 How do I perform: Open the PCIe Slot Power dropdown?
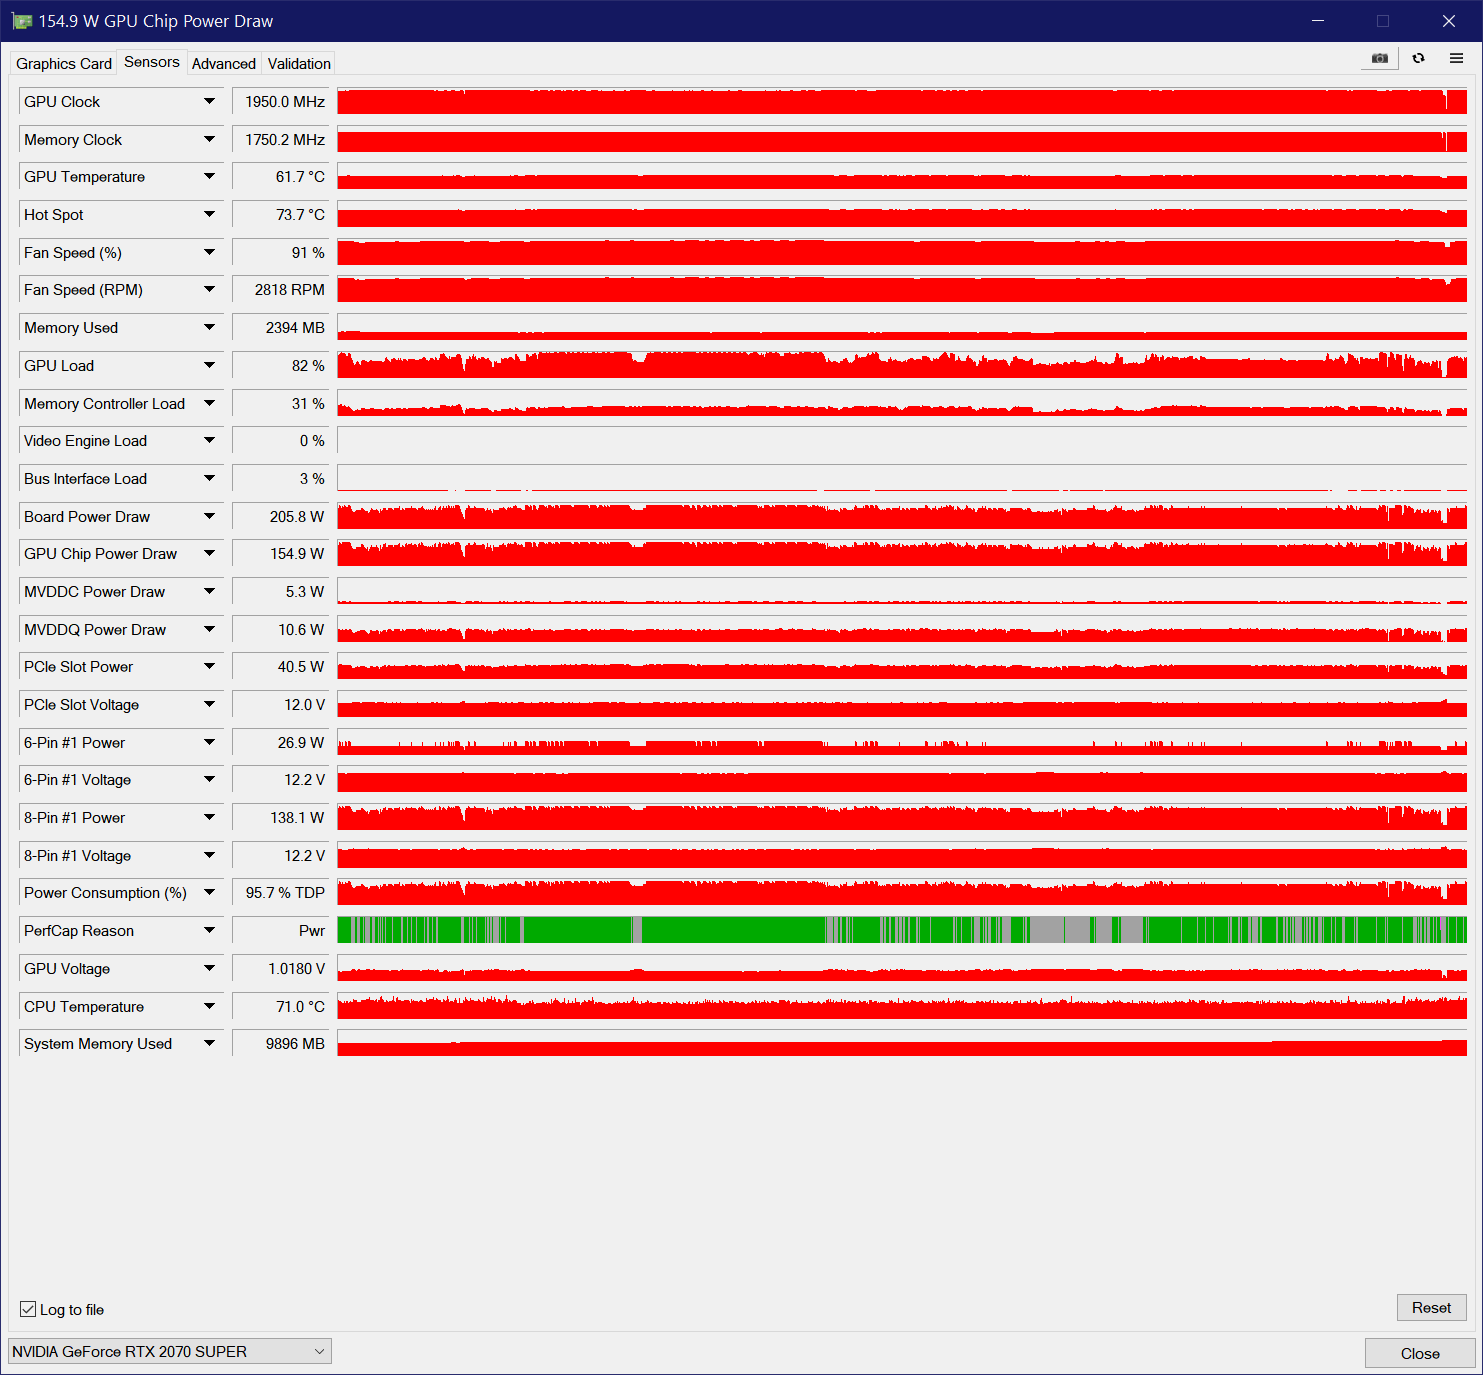[209, 667]
